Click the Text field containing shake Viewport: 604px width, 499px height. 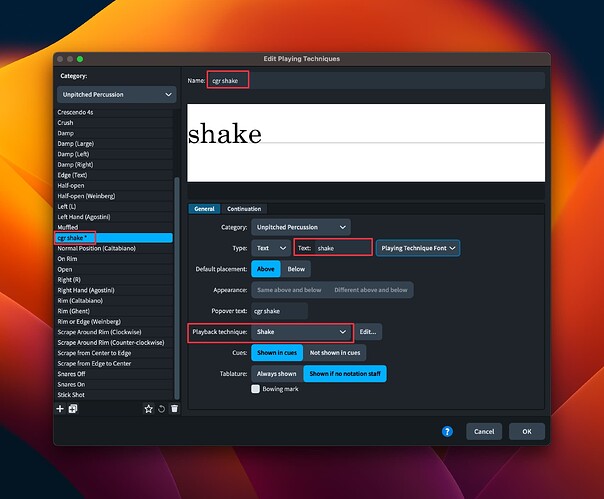pos(344,248)
